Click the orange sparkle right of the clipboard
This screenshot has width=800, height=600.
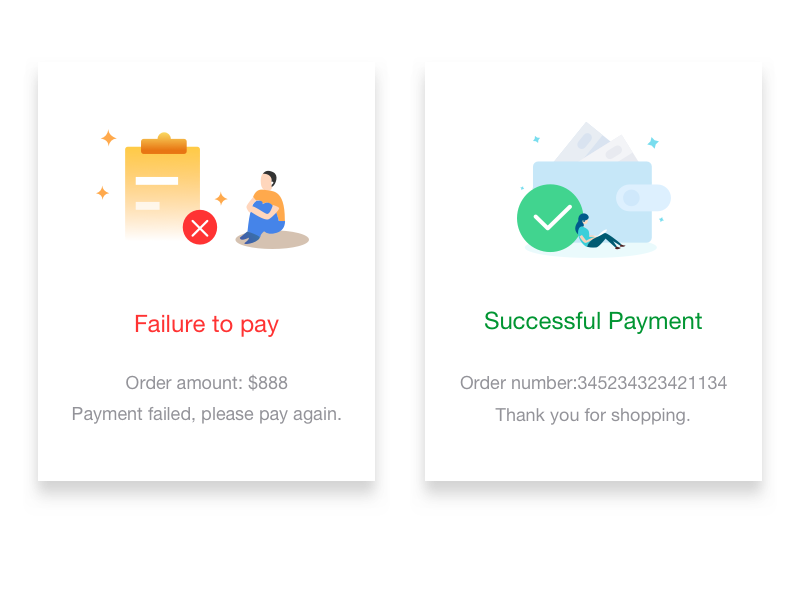point(221,198)
